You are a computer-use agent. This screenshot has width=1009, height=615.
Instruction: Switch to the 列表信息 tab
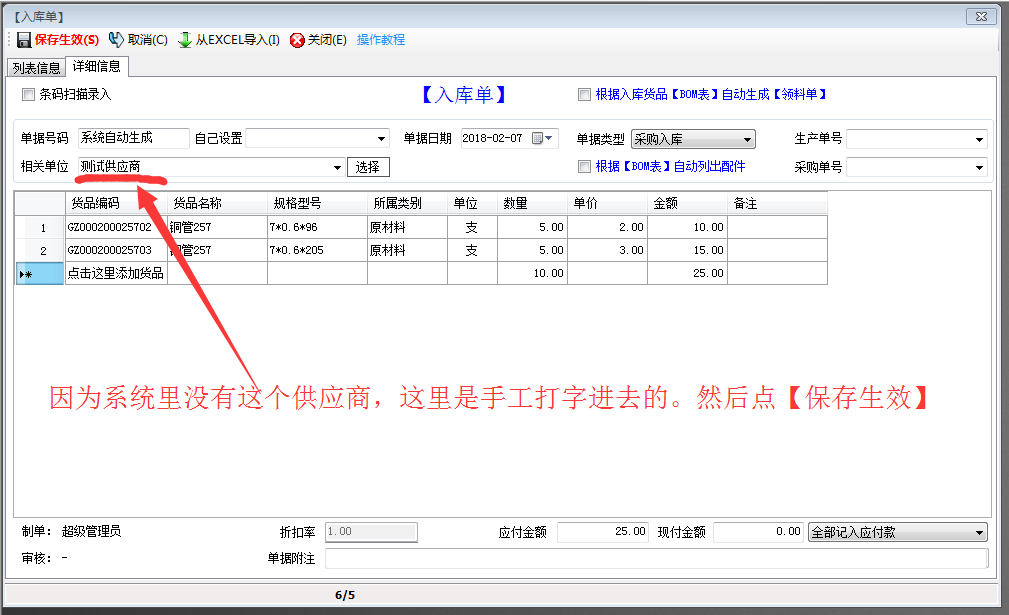[x=36, y=68]
